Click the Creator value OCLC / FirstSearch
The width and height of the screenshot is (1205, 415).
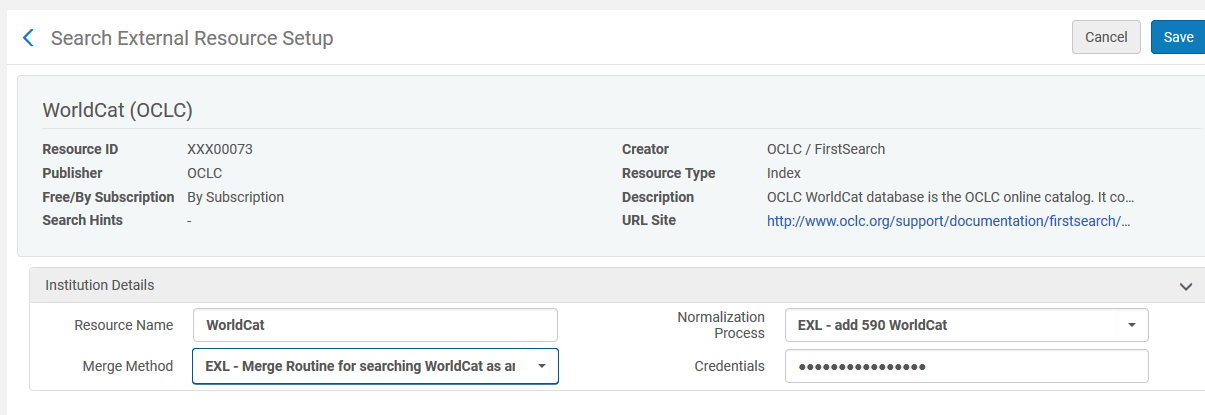(826, 149)
